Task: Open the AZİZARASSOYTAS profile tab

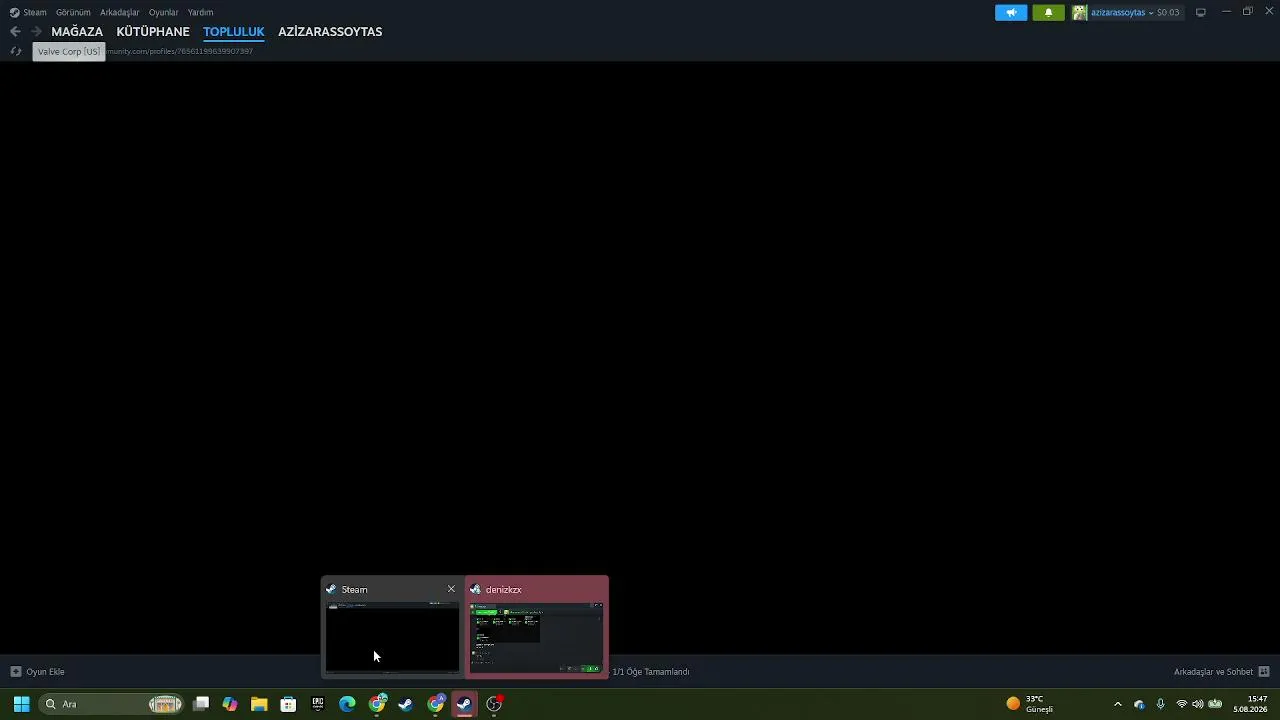Action: pyautogui.click(x=330, y=32)
